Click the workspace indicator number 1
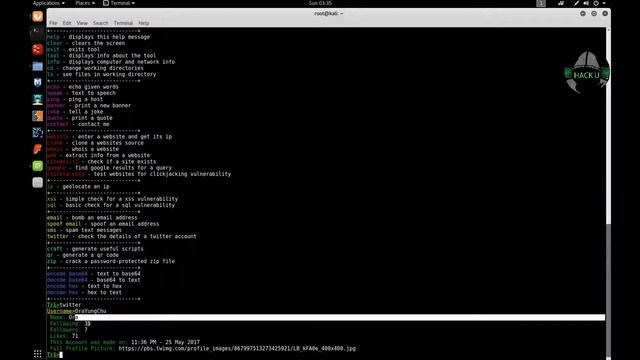640x360 pixels. [x=541, y=3]
